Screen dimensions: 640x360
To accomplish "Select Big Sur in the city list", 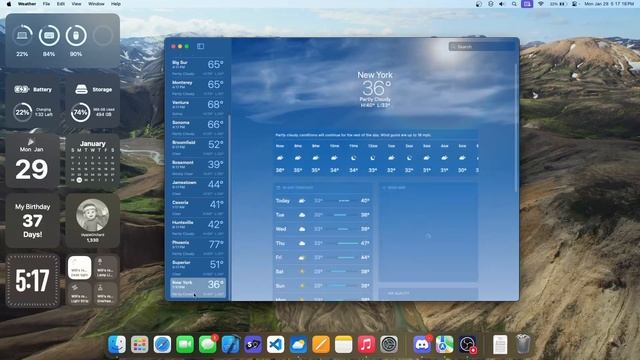I will pyautogui.click(x=198, y=67).
